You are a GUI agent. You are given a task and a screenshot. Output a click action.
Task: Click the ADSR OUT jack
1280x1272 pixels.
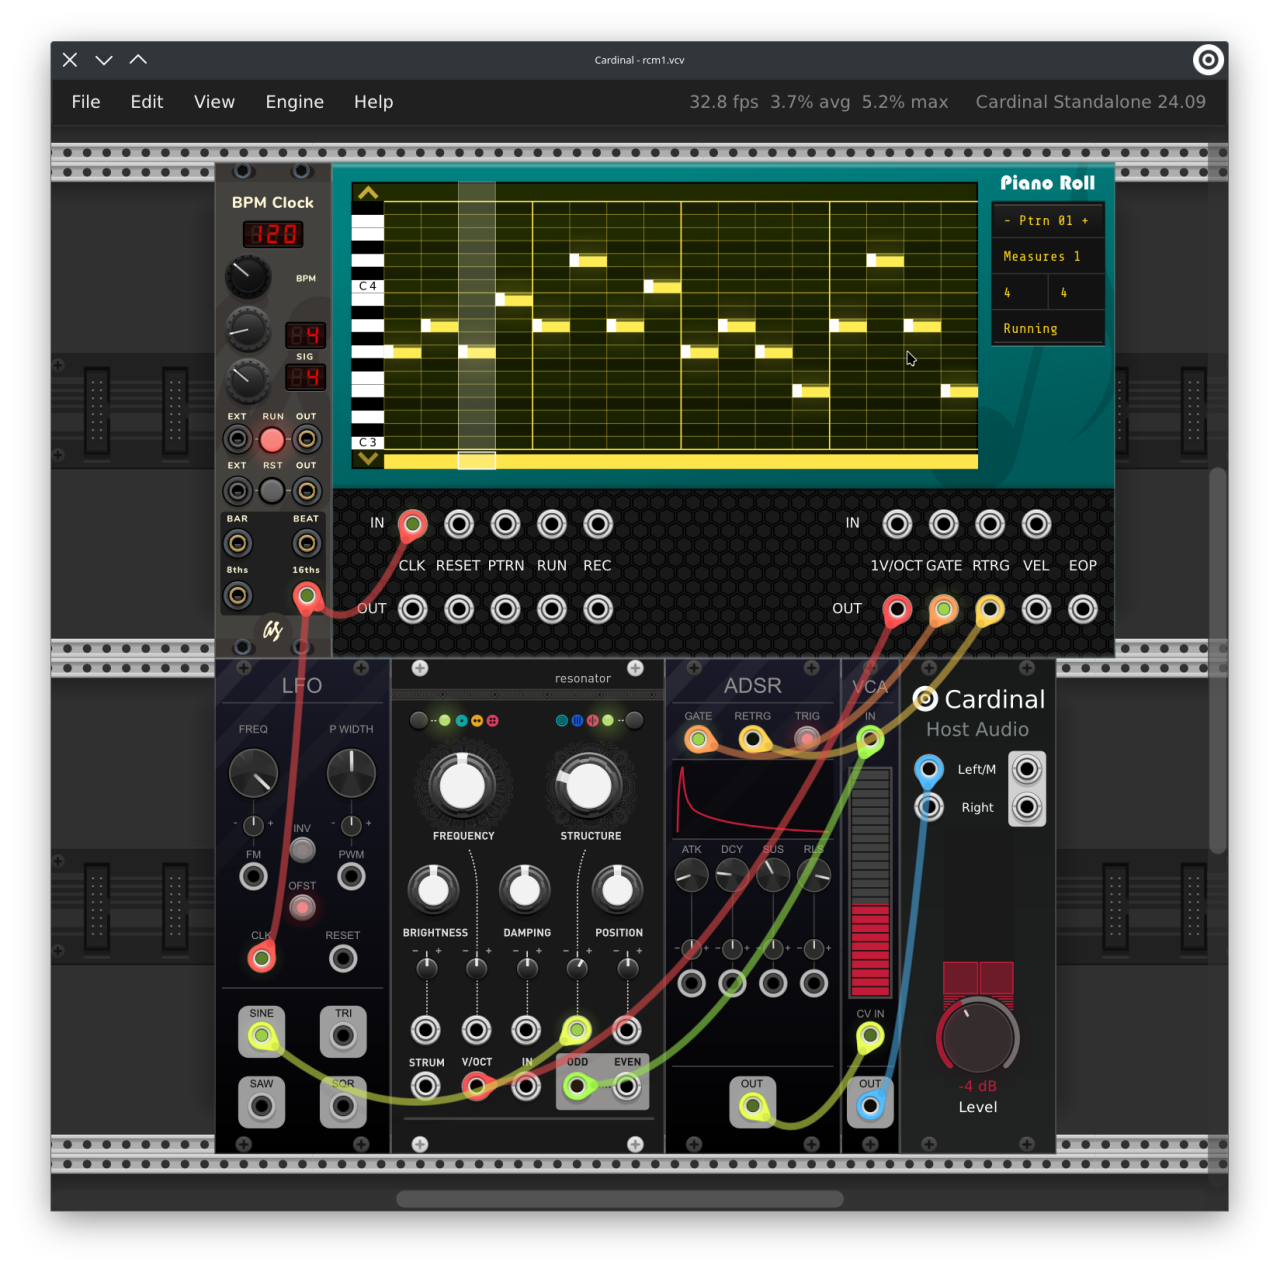[752, 1106]
